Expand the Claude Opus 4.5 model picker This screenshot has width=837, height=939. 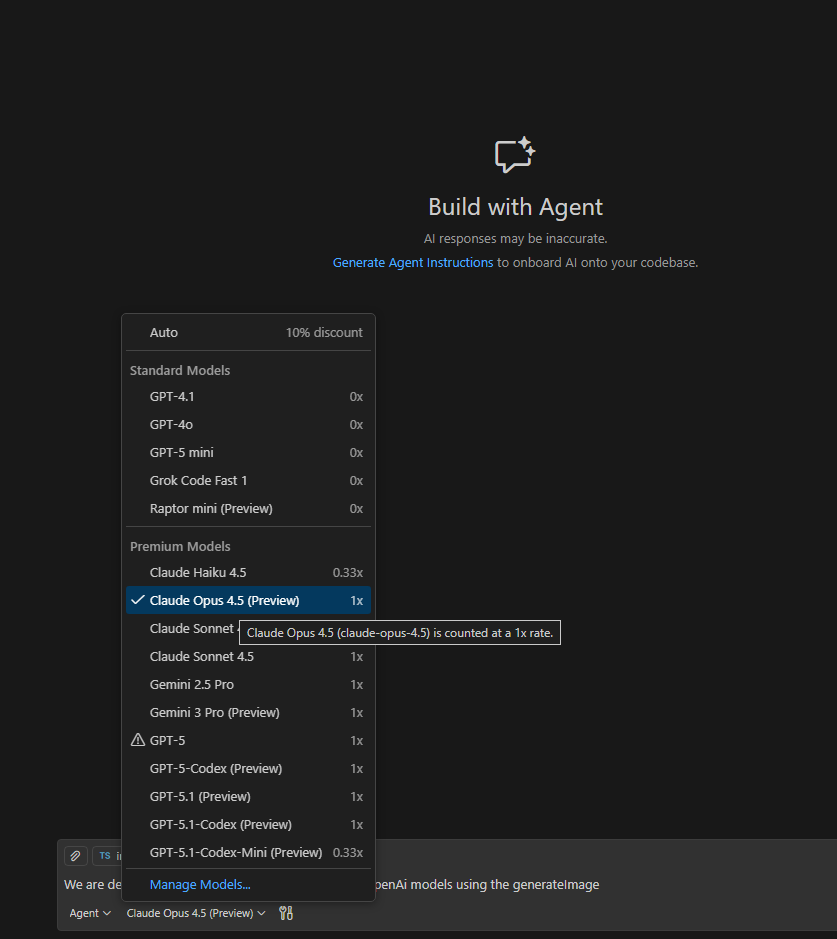(196, 913)
